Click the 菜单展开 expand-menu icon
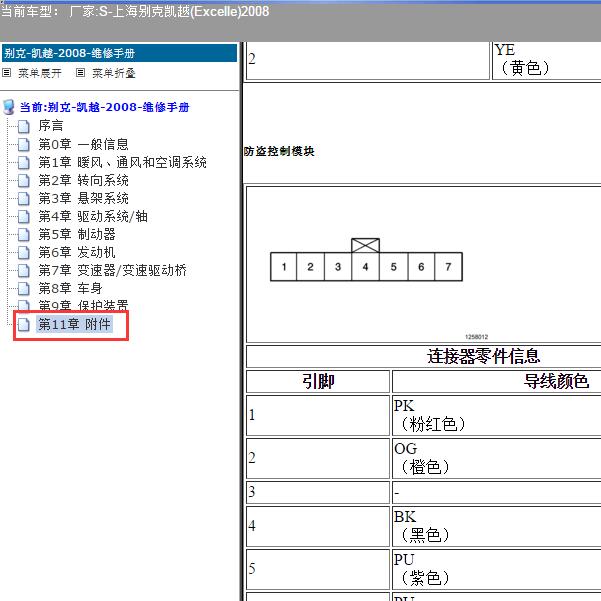 click(7, 72)
